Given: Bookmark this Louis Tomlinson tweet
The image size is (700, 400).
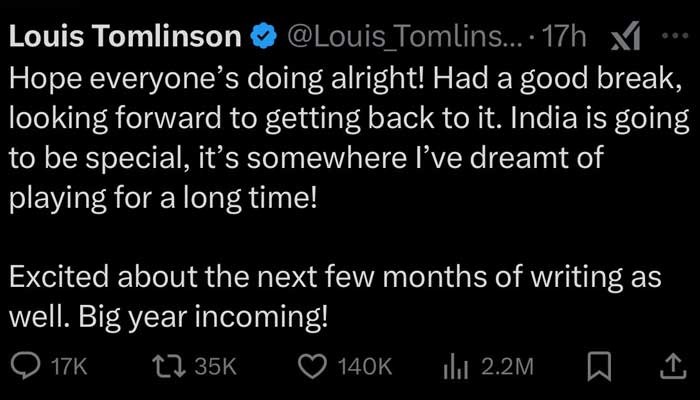Looking at the screenshot, I should [599, 367].
